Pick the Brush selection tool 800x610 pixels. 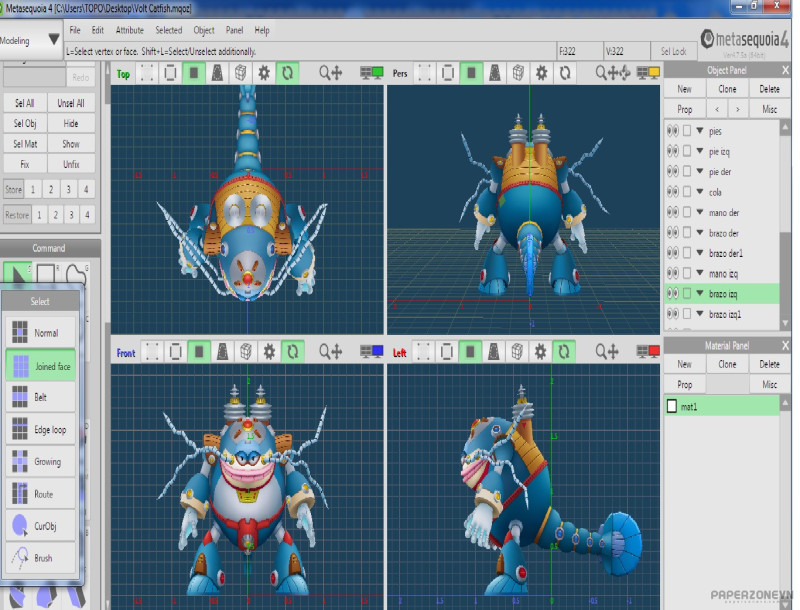click(42, 558)
